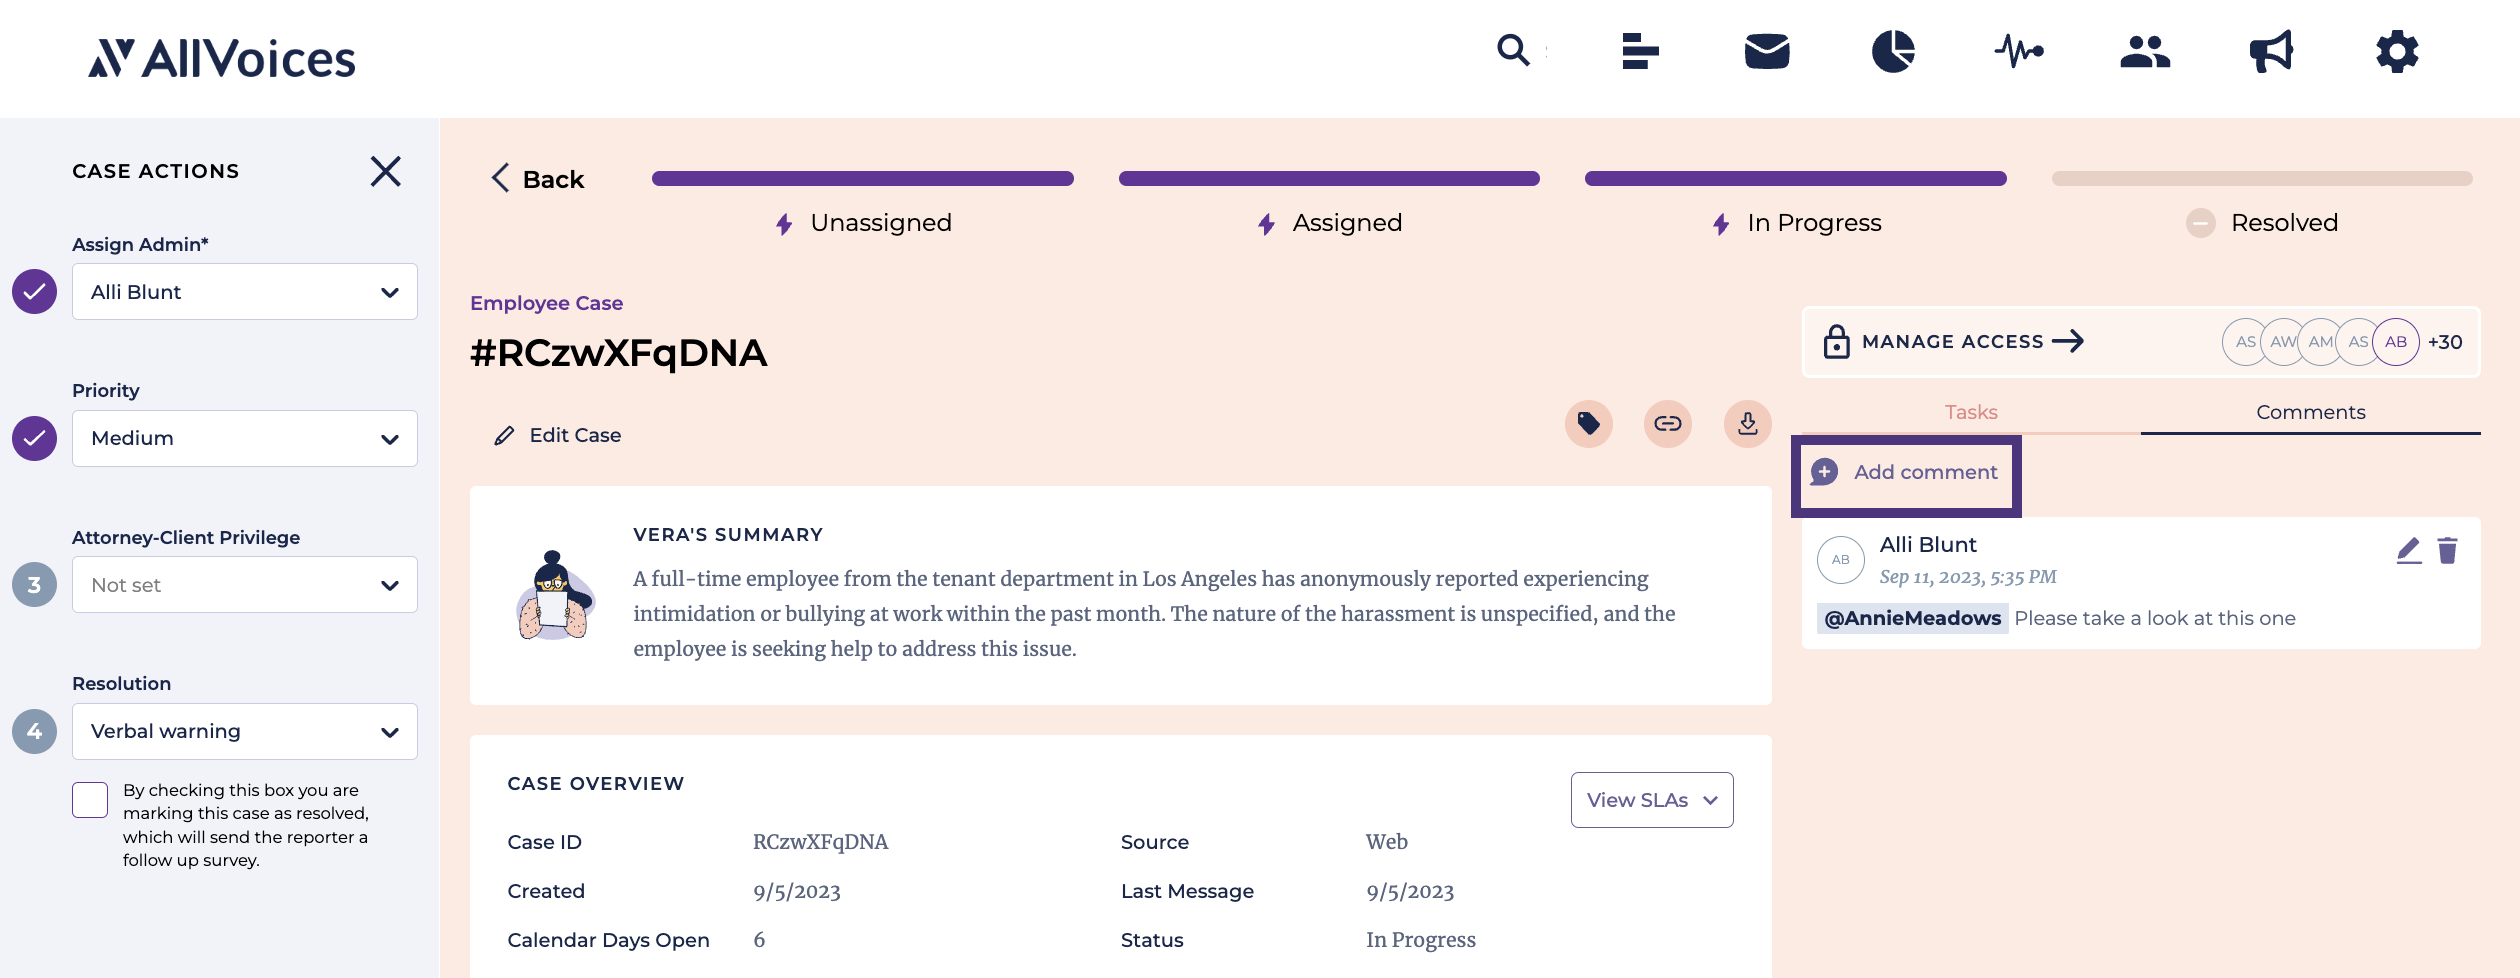Copy case link with chain icon
2520x978 pixels.
pyautogui.click(x=1668, y=424)
